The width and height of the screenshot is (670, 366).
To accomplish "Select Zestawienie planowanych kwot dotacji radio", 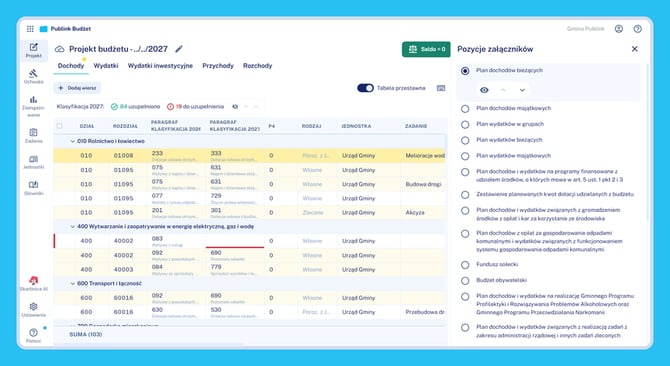I will pyautogui.click(x=465, y=195).
